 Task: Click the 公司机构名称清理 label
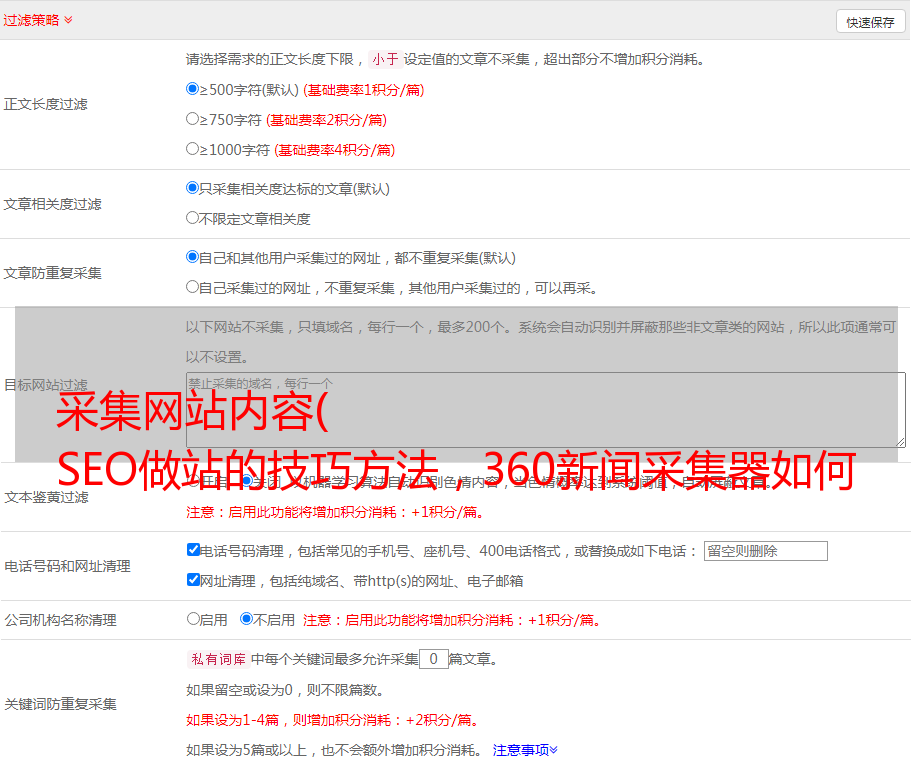pyautogui.click(x=60, y=620)
